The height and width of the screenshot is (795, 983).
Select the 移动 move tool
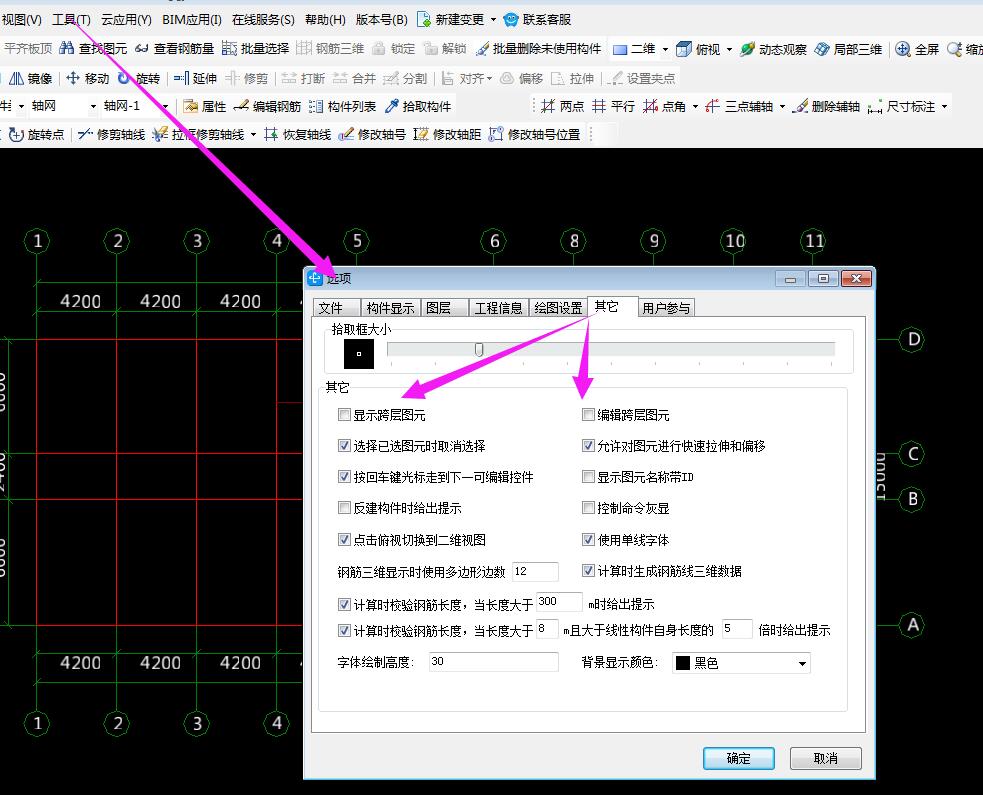click(x=88, y=78)
